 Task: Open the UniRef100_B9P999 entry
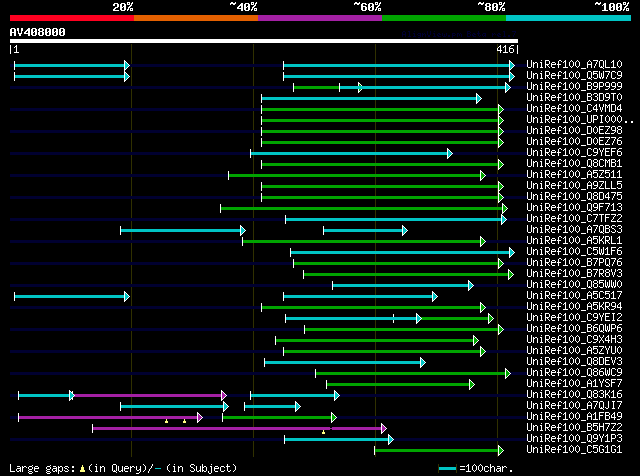coord(574,87)
